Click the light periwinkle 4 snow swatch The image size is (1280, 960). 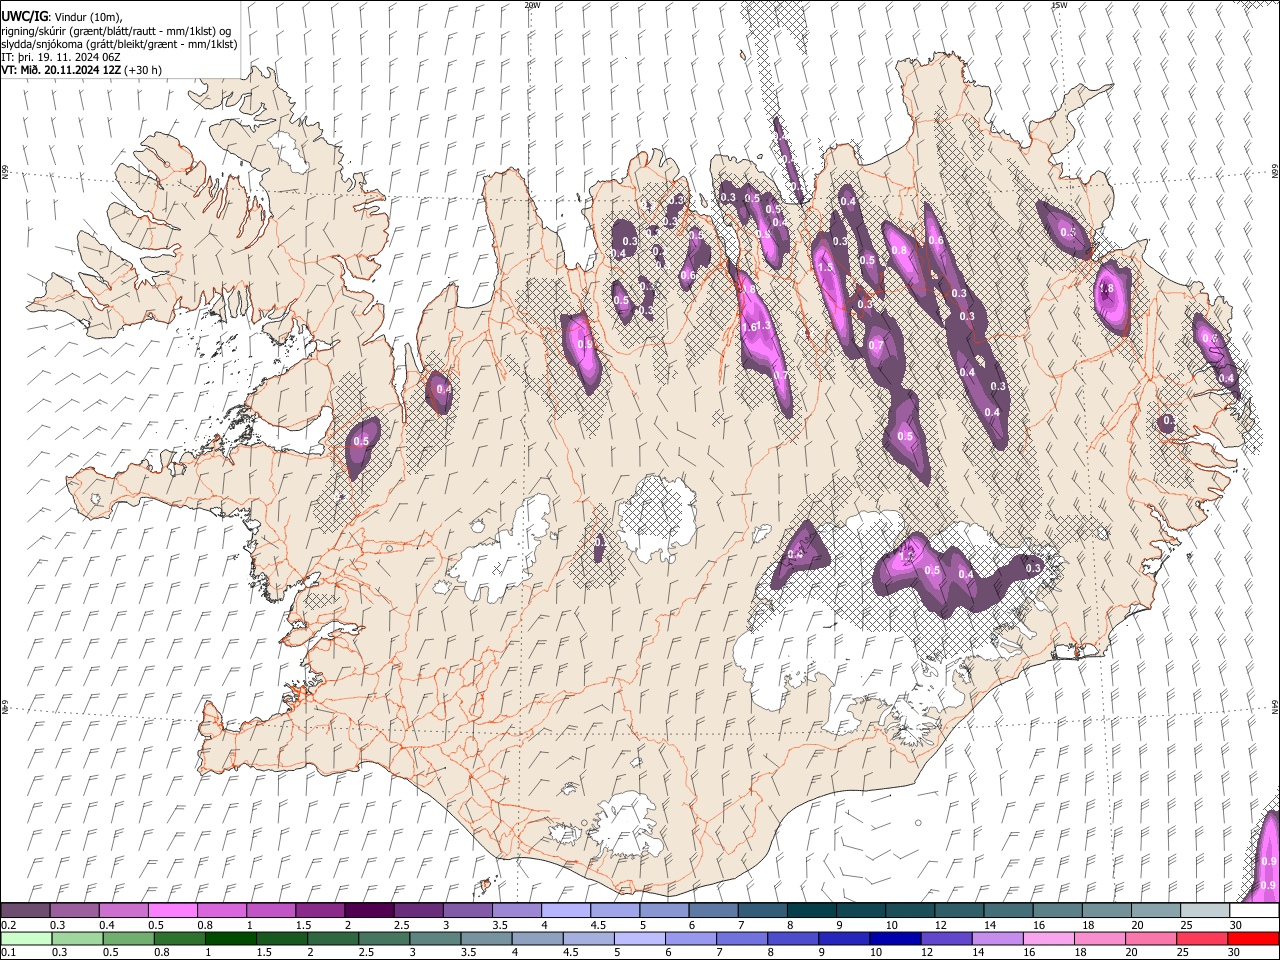pos(566,910)
